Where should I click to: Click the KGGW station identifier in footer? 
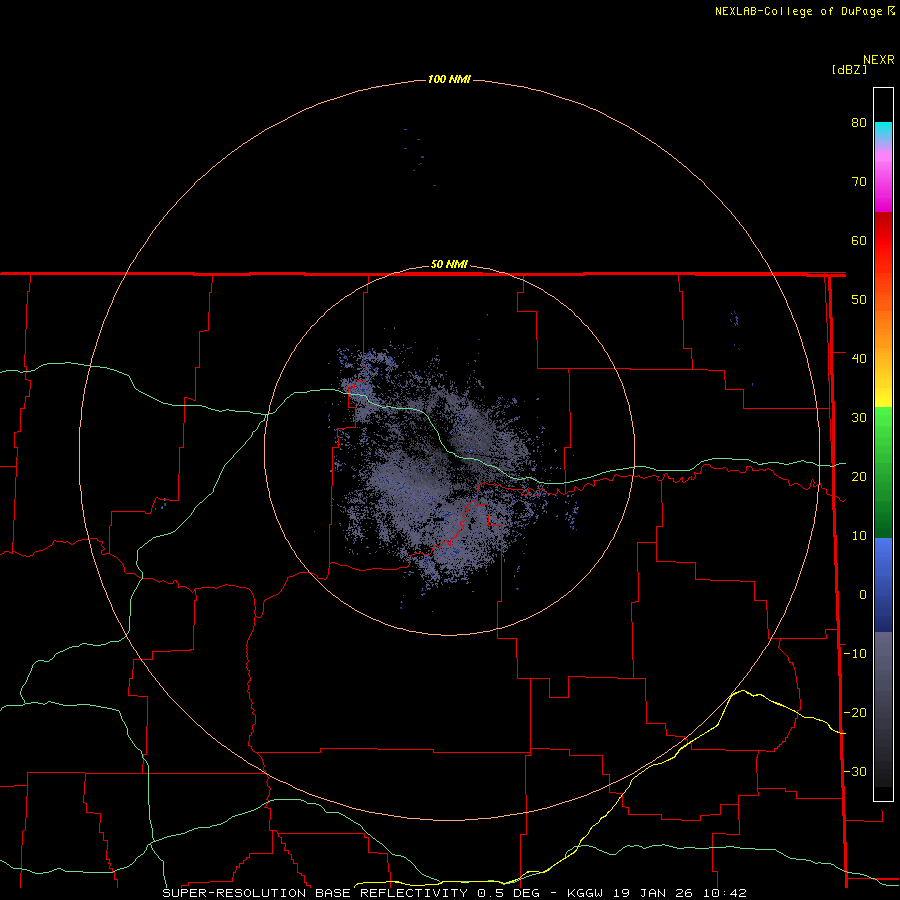pos(585,893)
